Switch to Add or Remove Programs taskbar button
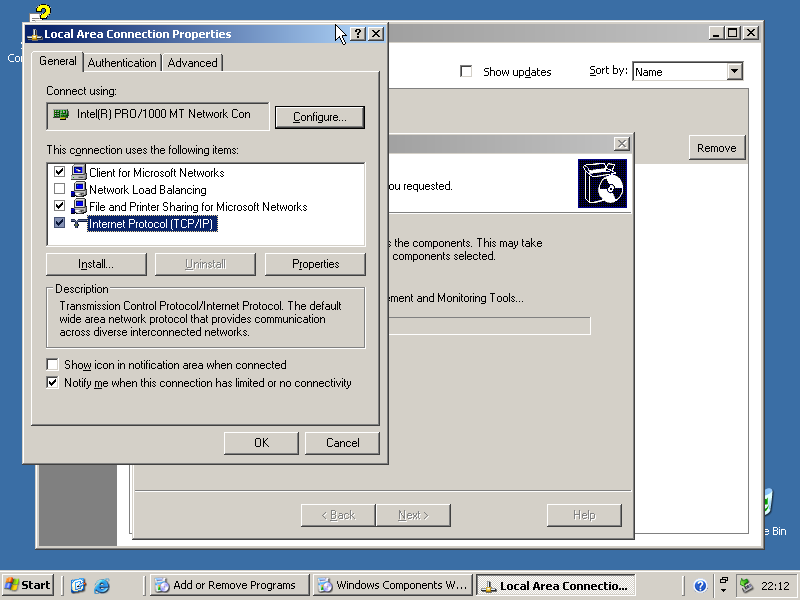This screenshot has height=600, width=800. click(225, 586)
